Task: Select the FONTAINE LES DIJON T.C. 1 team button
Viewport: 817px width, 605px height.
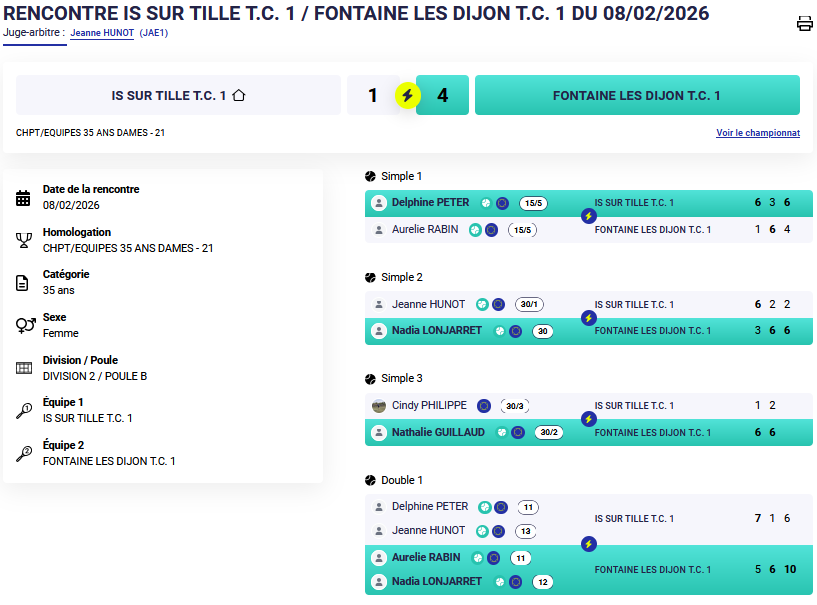Action: point(636,96)
